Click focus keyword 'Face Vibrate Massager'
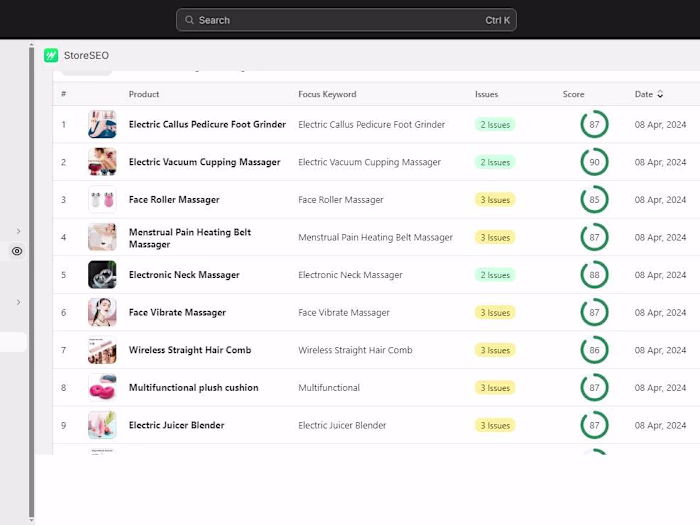This screenshot has height=525, width=700. [344, 312]
